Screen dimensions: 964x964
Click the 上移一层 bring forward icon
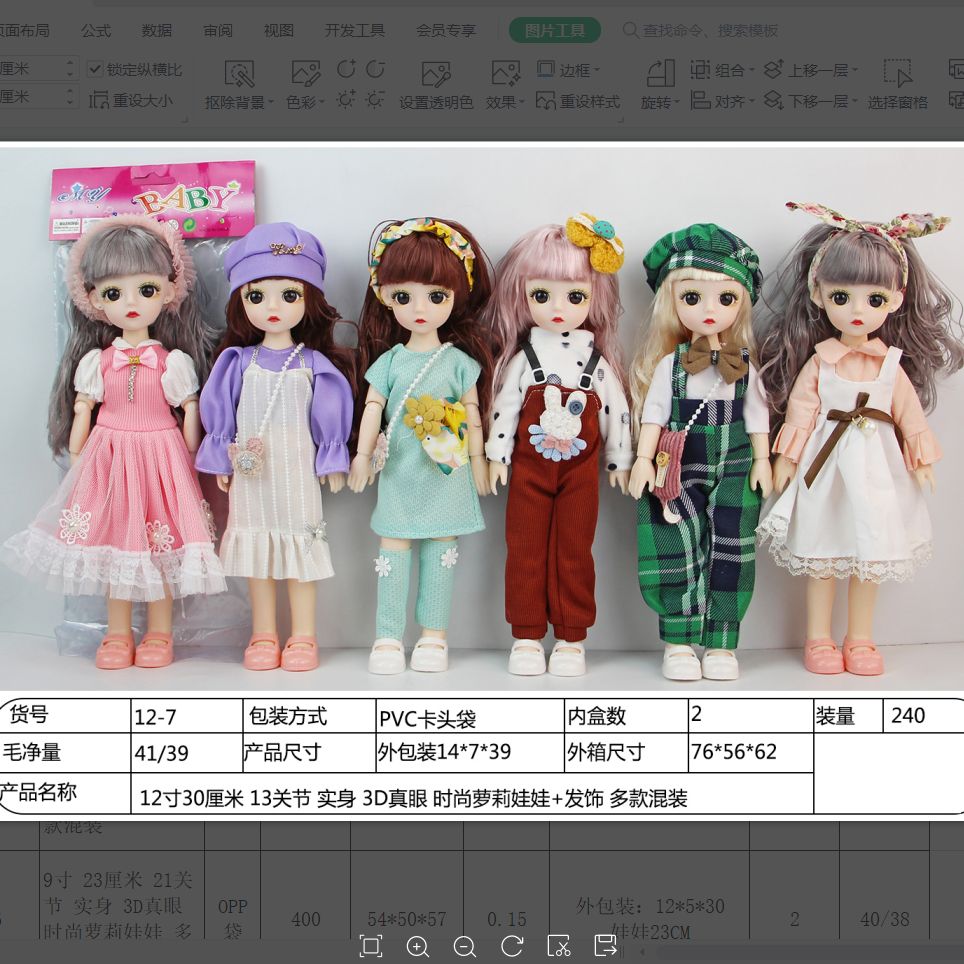click(x=773, y=69)
